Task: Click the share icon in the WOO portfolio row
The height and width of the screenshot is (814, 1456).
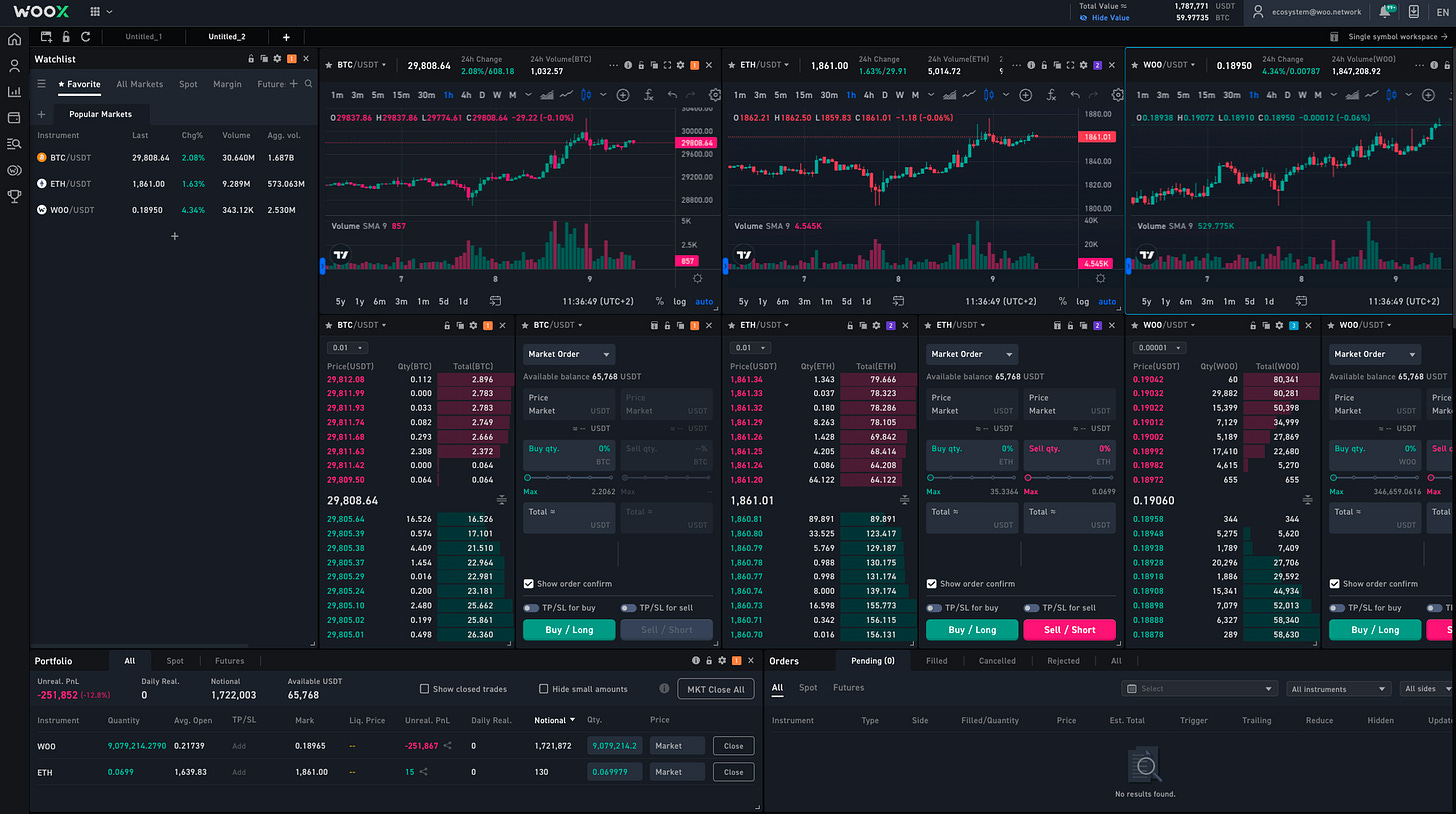Action: (x=447, y=745)
